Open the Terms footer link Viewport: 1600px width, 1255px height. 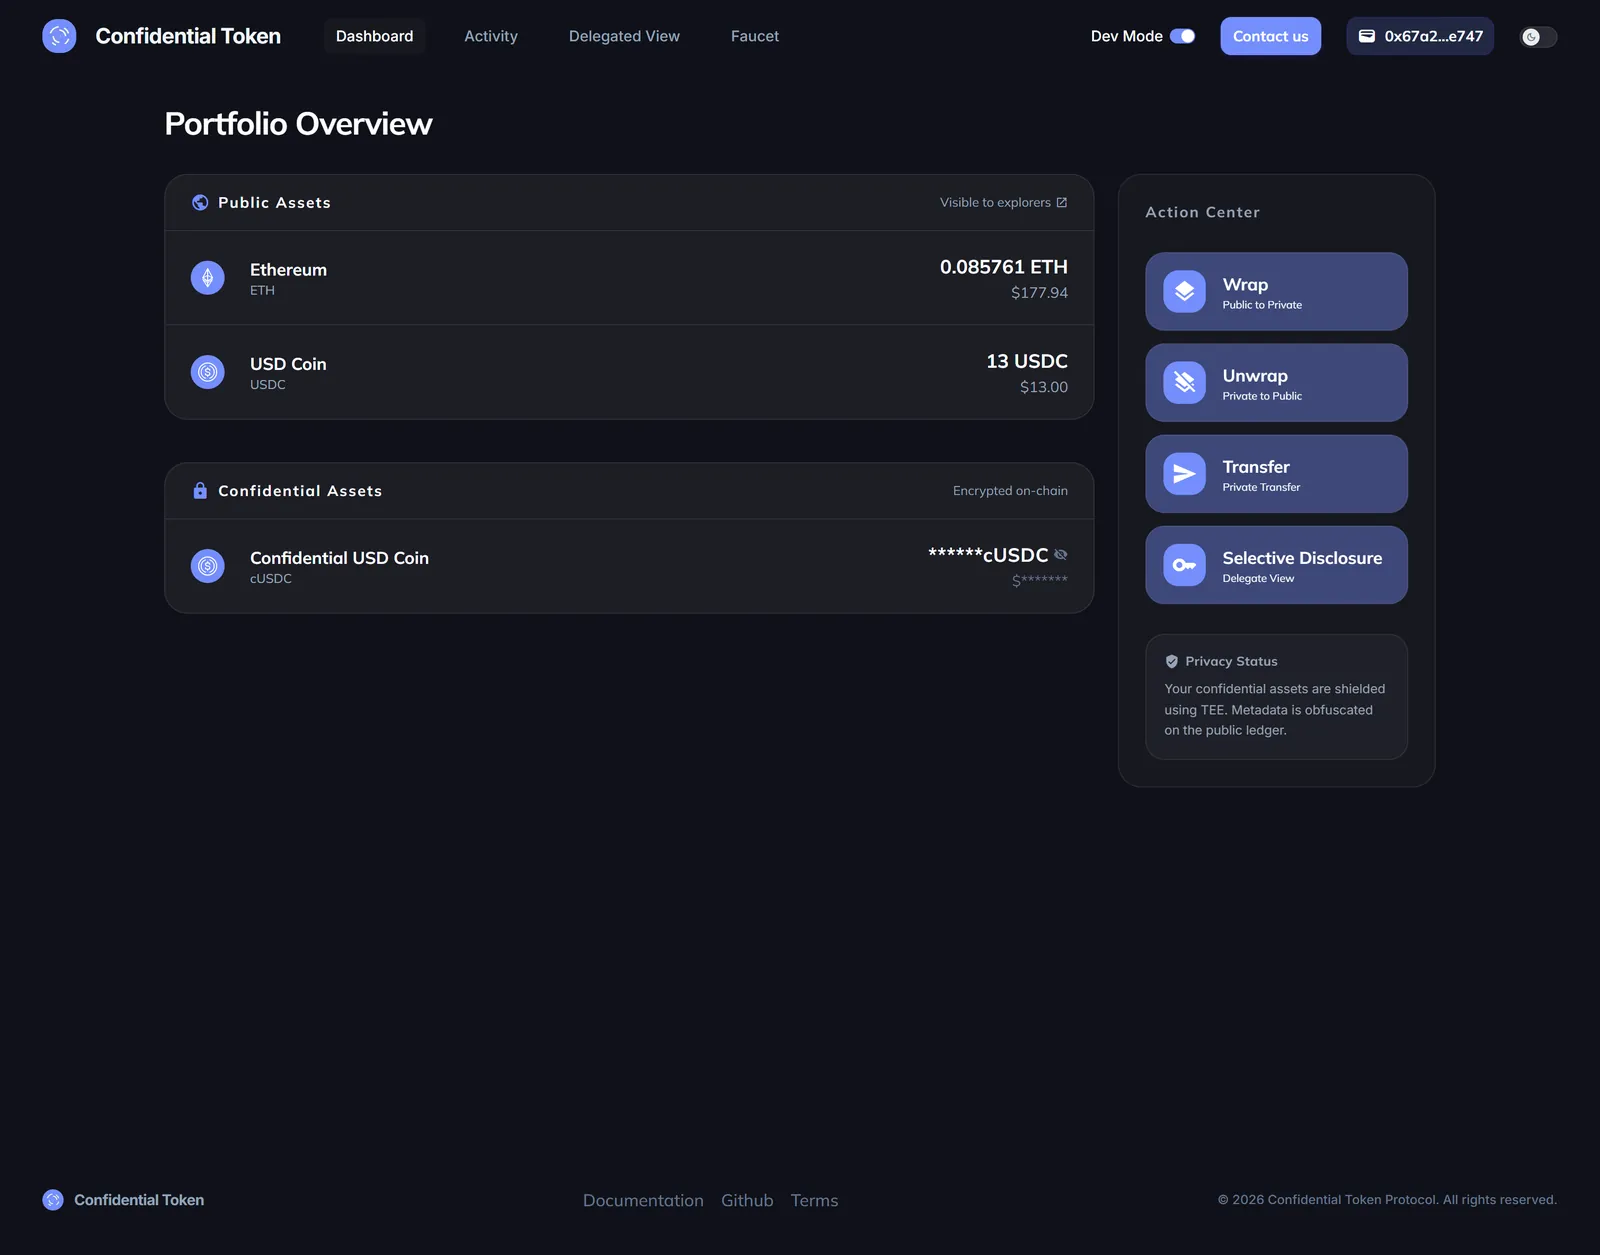[x=814, y=1200]
